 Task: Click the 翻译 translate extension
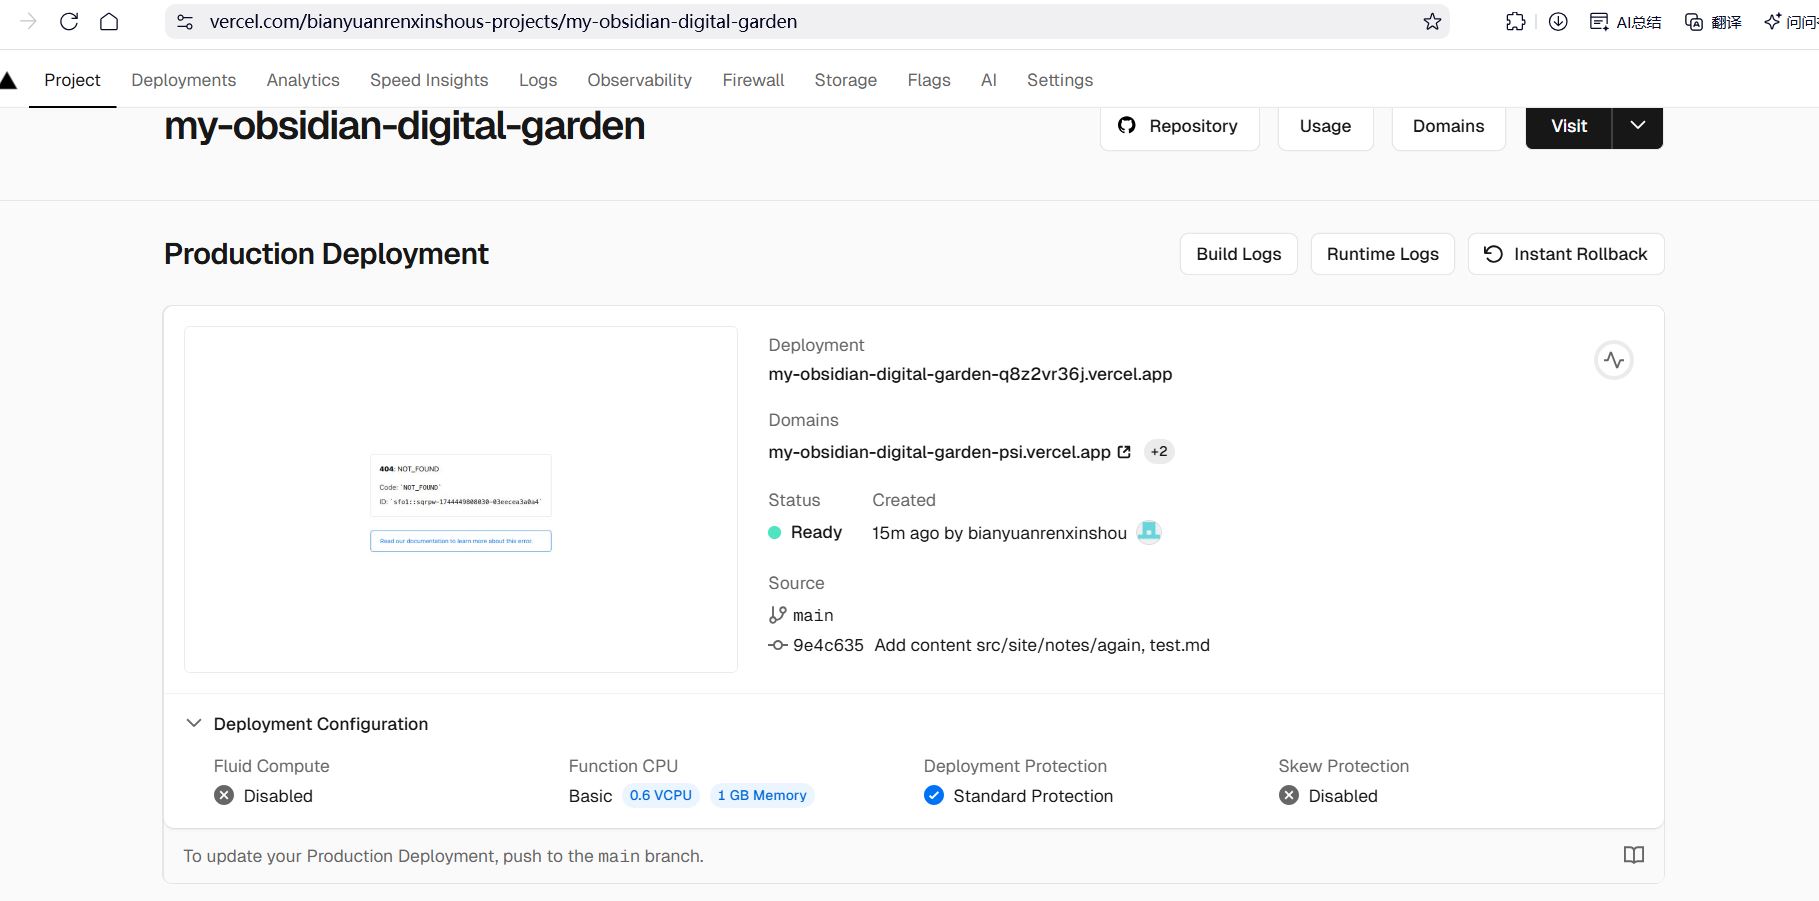[x=1713, y=21]
